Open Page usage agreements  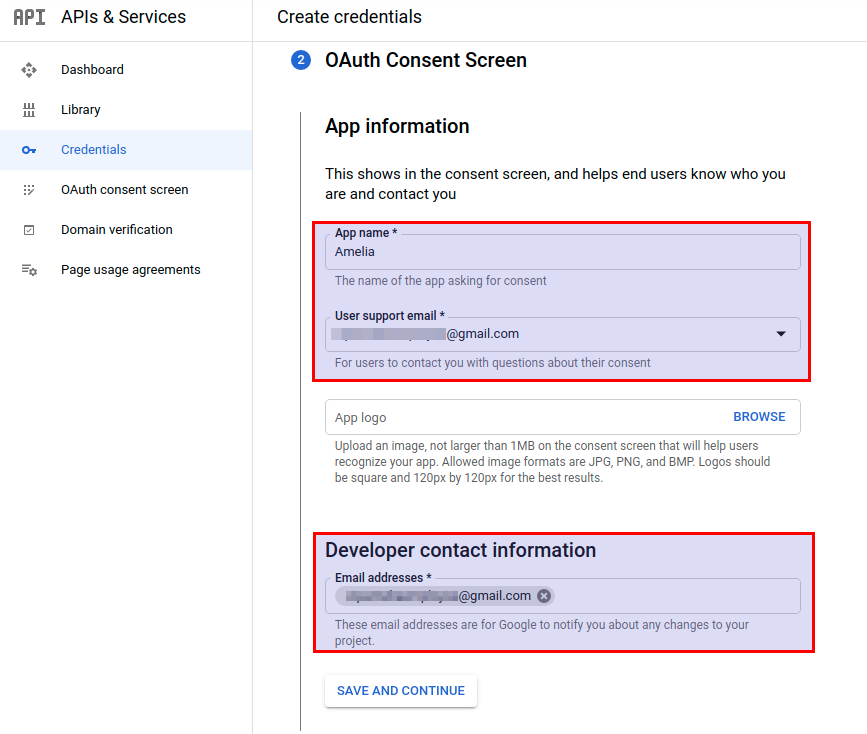tap(130, 270)
